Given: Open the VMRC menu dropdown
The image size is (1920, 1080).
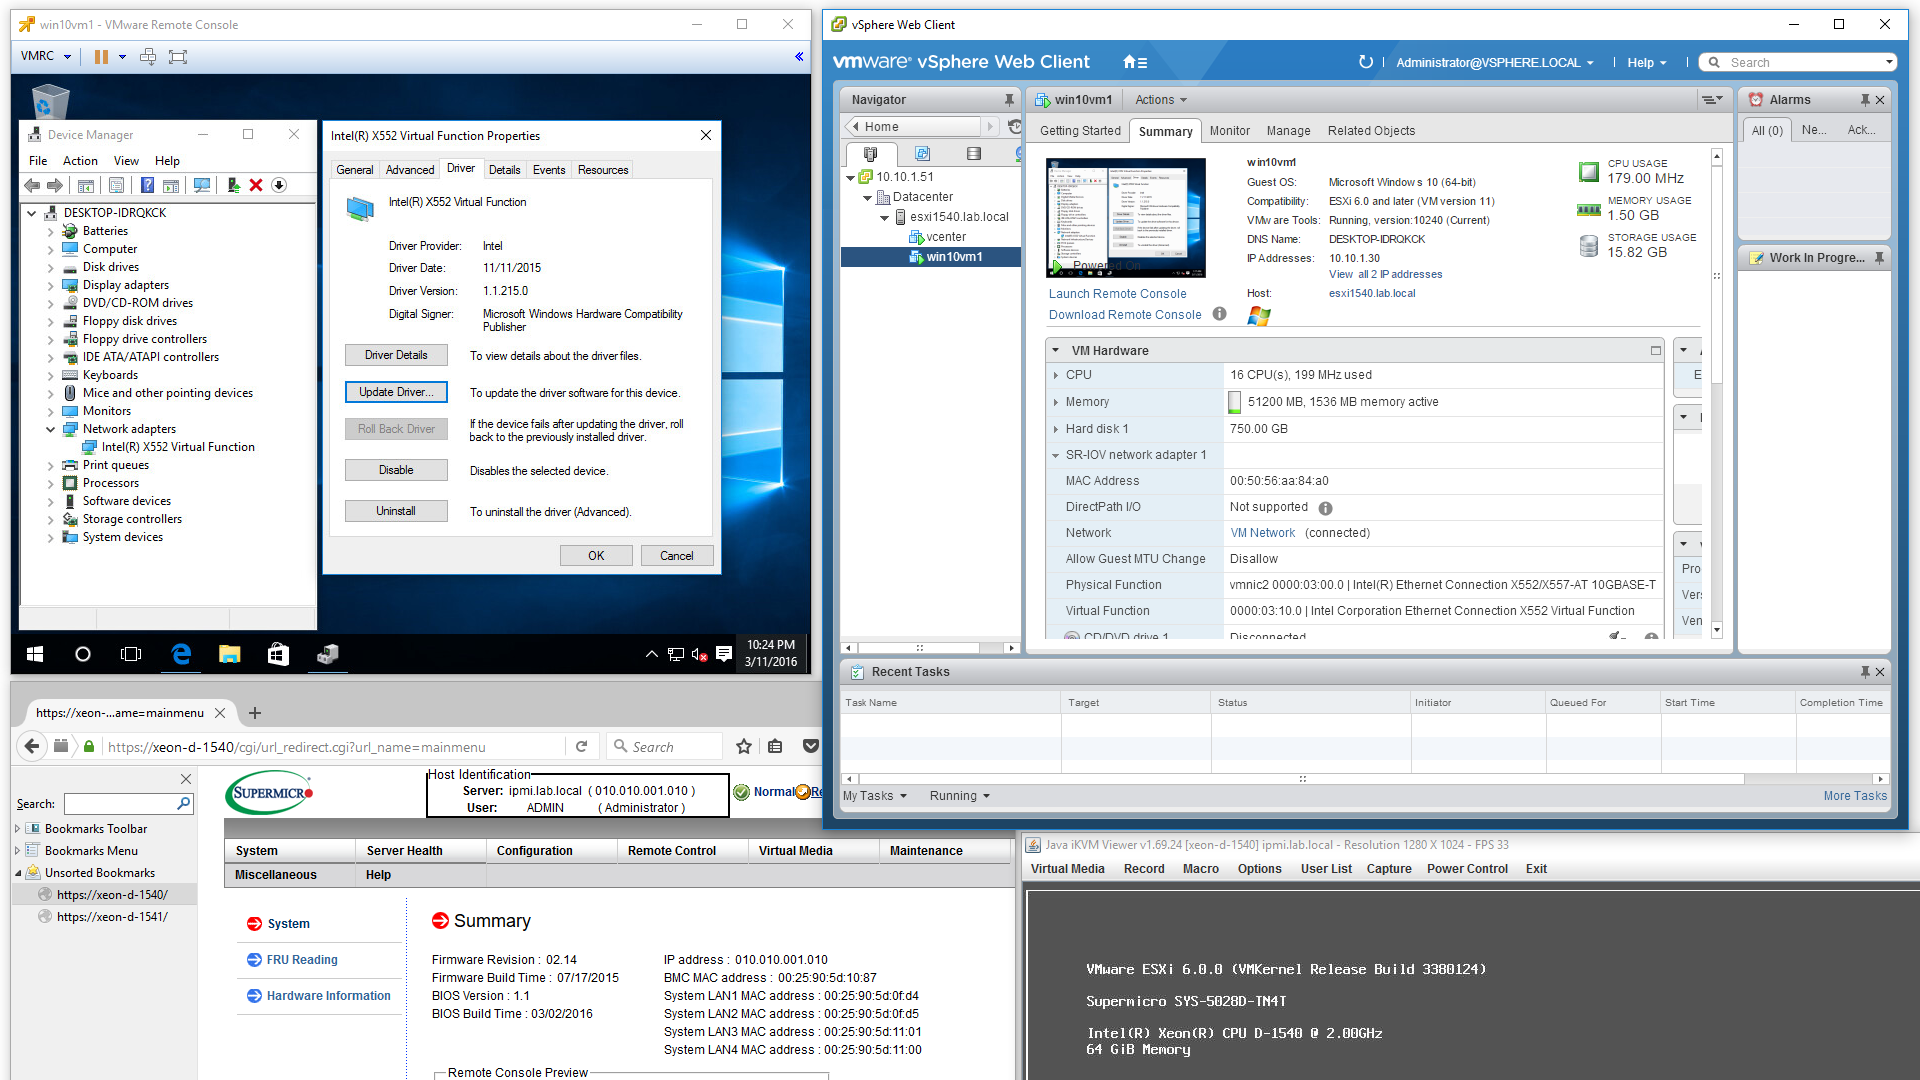Looking at the screenshot, I should click(x=46, y=56).
